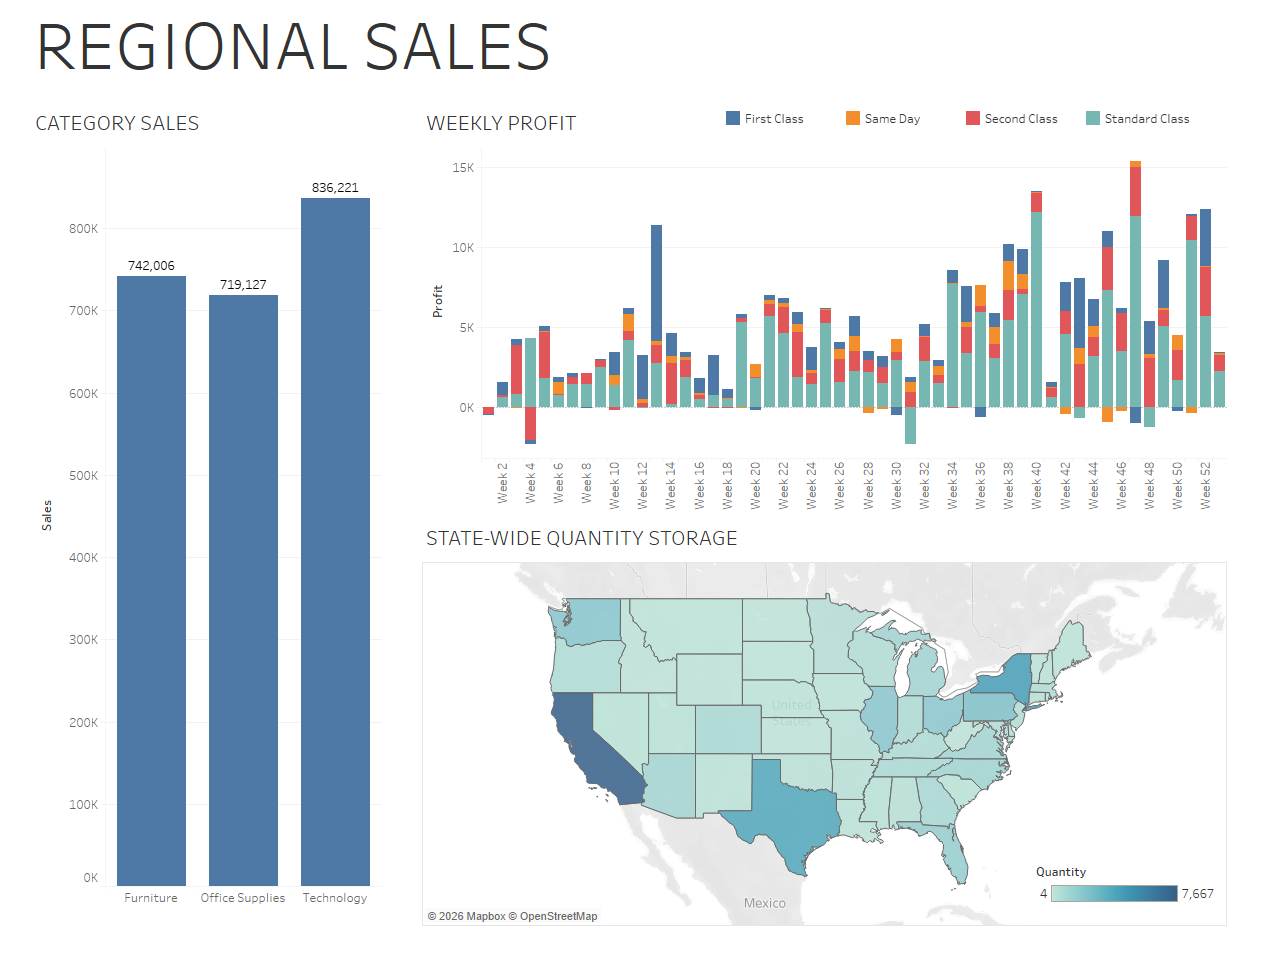Click the 836,221 bar value label
The image size is (1272, 965).
click(x=335, y=188)
